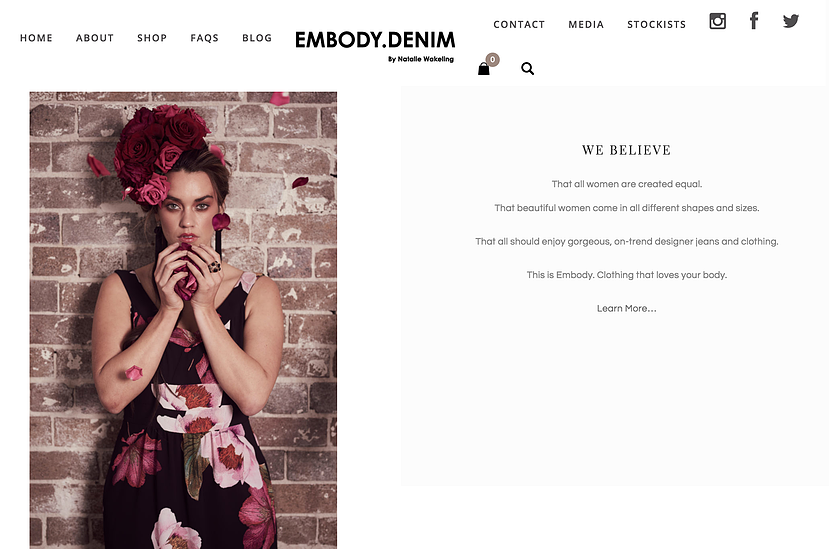Click the WE BELIEVE heading

(x=627, y=150)
